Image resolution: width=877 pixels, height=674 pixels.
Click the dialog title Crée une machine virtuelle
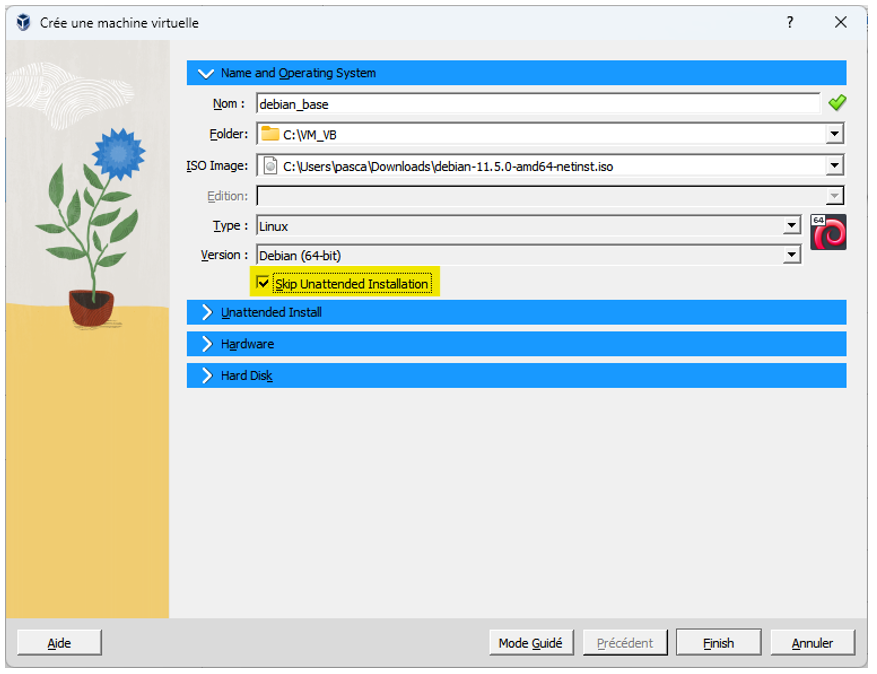coord(119,23)
